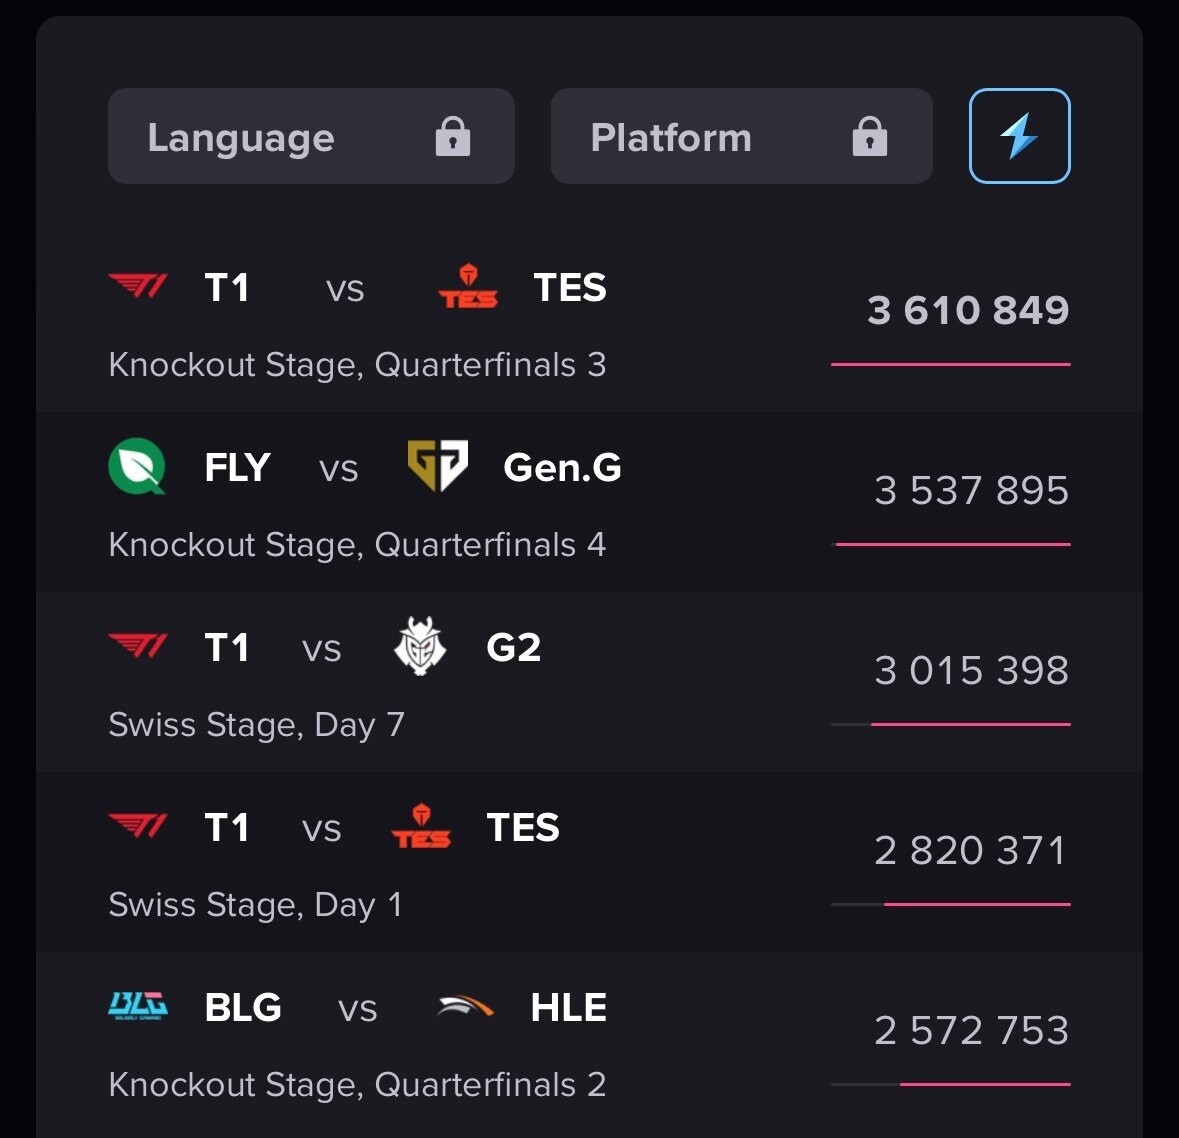Viewport: 1179px width, 1138px height.
Task: Click TES logo in Quarterfinals 3 match
Action: click(468, 287)
